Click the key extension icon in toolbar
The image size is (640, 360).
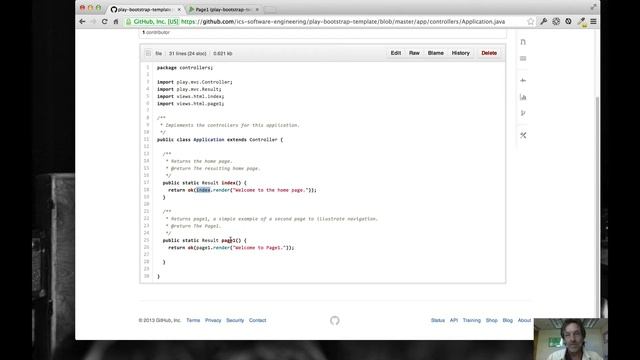point(543,22)
